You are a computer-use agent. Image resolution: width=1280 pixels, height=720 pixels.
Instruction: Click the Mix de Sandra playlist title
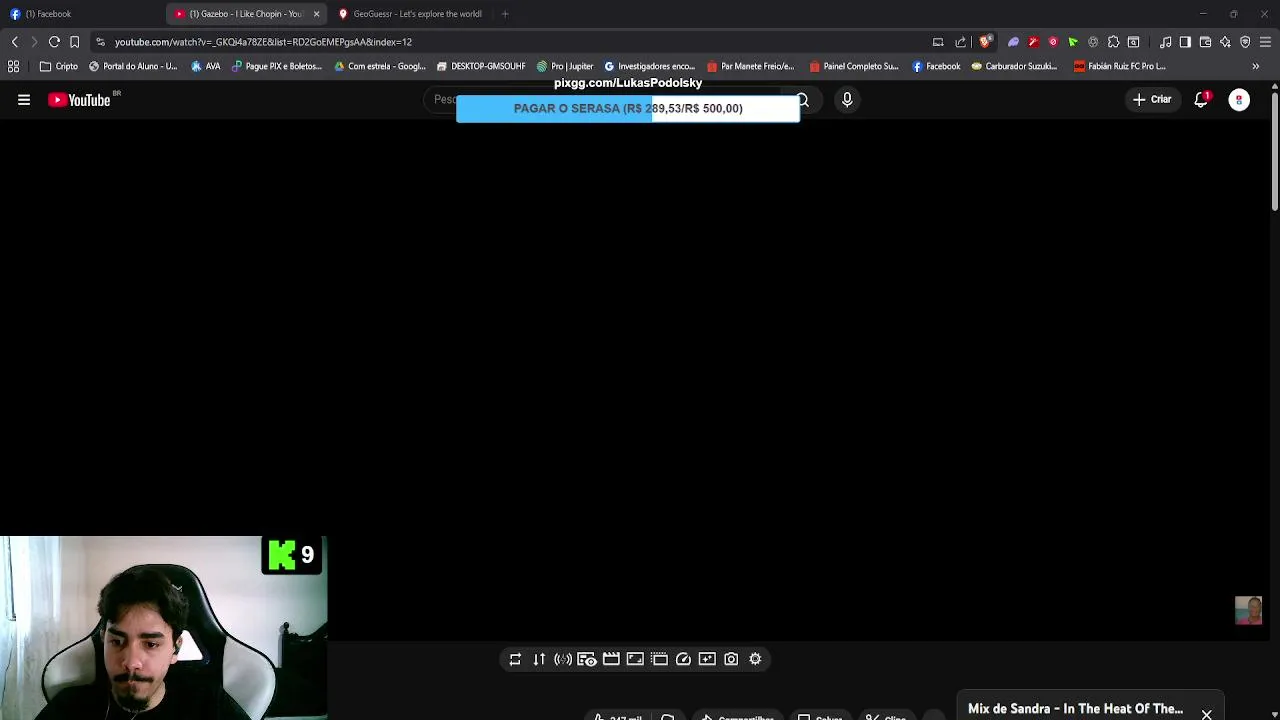[x=1075, y=709]
